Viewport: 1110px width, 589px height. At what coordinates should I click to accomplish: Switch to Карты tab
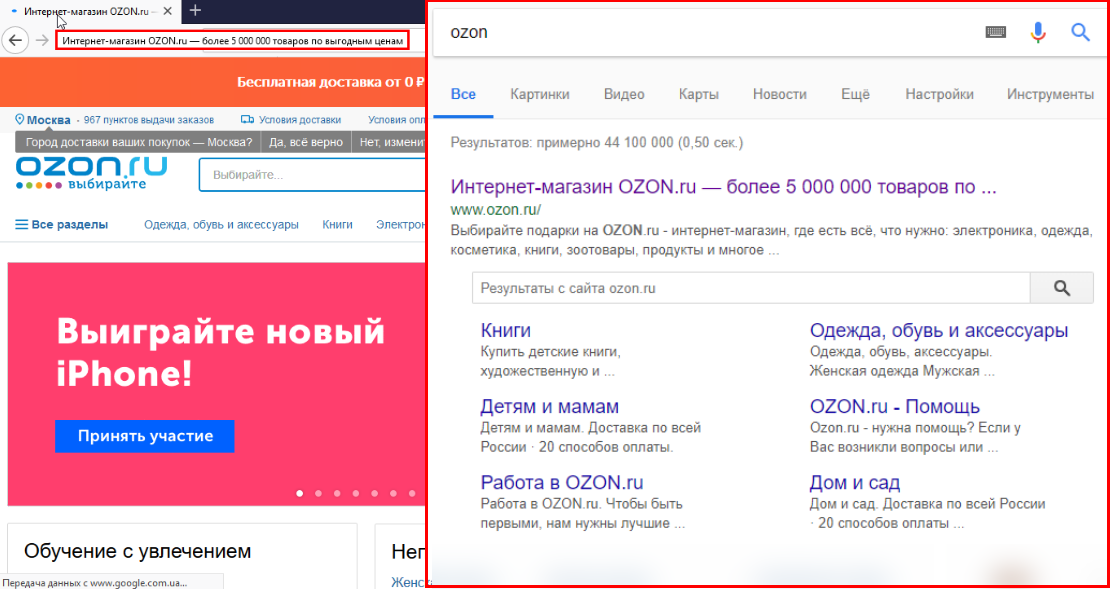[x=699, y=94]
